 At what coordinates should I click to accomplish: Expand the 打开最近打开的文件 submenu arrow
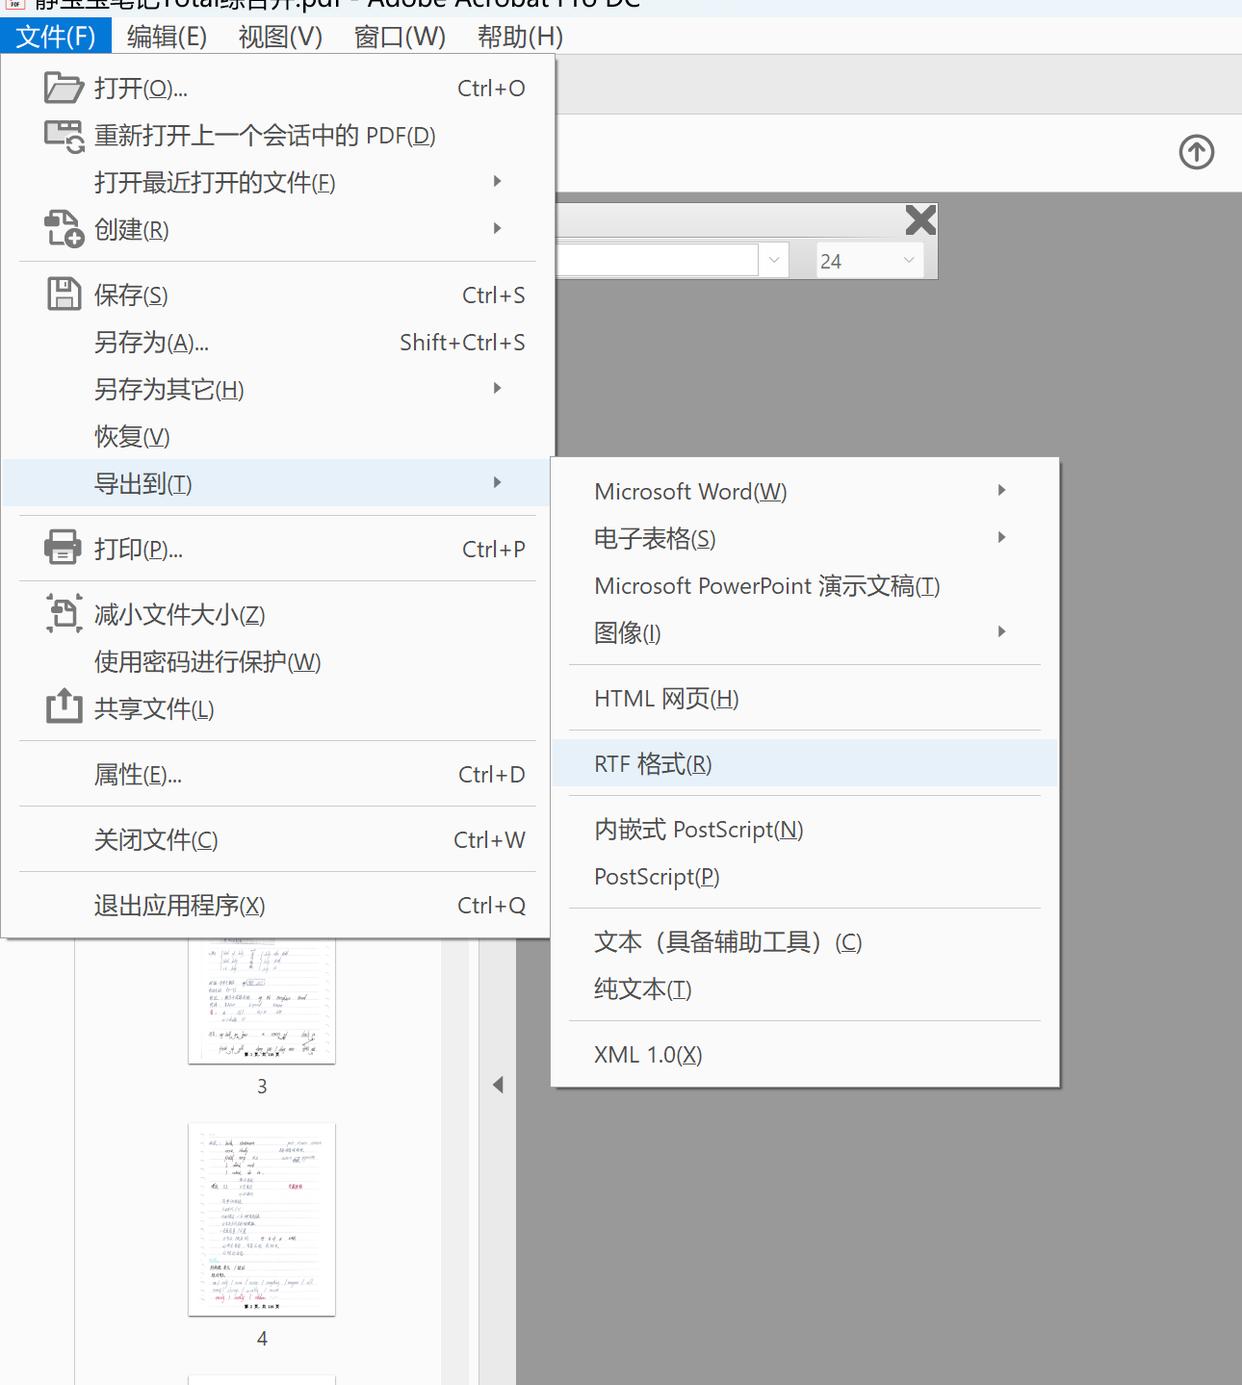(x=497, y=181)
